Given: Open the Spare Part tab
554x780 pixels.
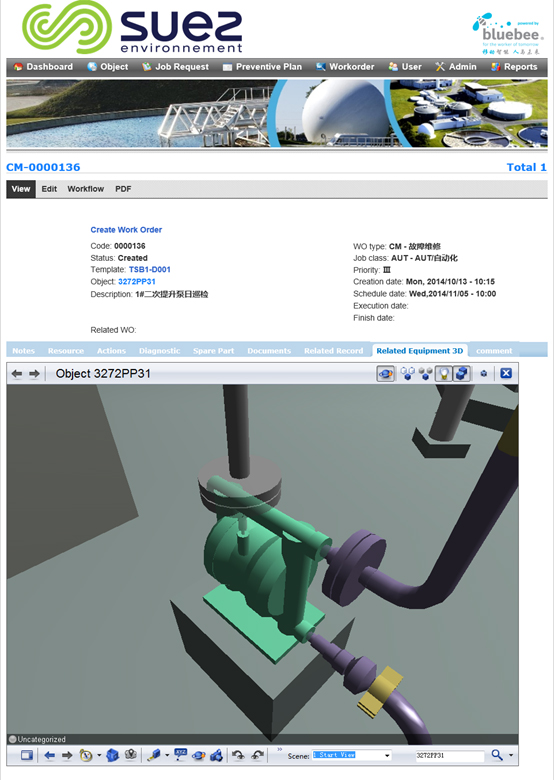Looking at the screenshot, I should [x=213, y=351].
